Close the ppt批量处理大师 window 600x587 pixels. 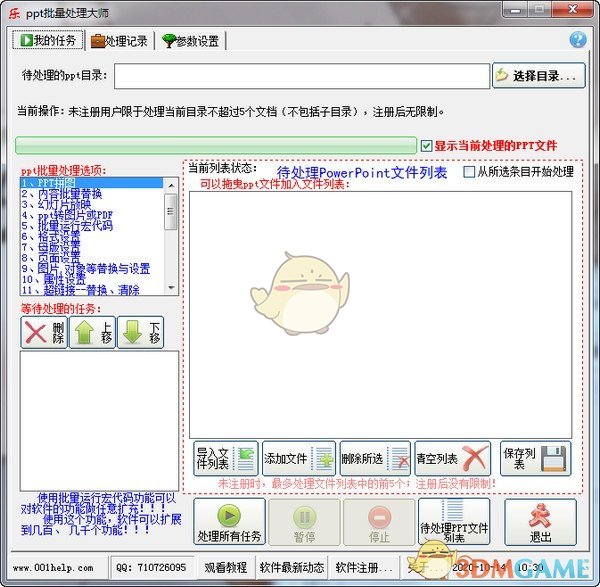pyautogui.click(x=573, y=8)
